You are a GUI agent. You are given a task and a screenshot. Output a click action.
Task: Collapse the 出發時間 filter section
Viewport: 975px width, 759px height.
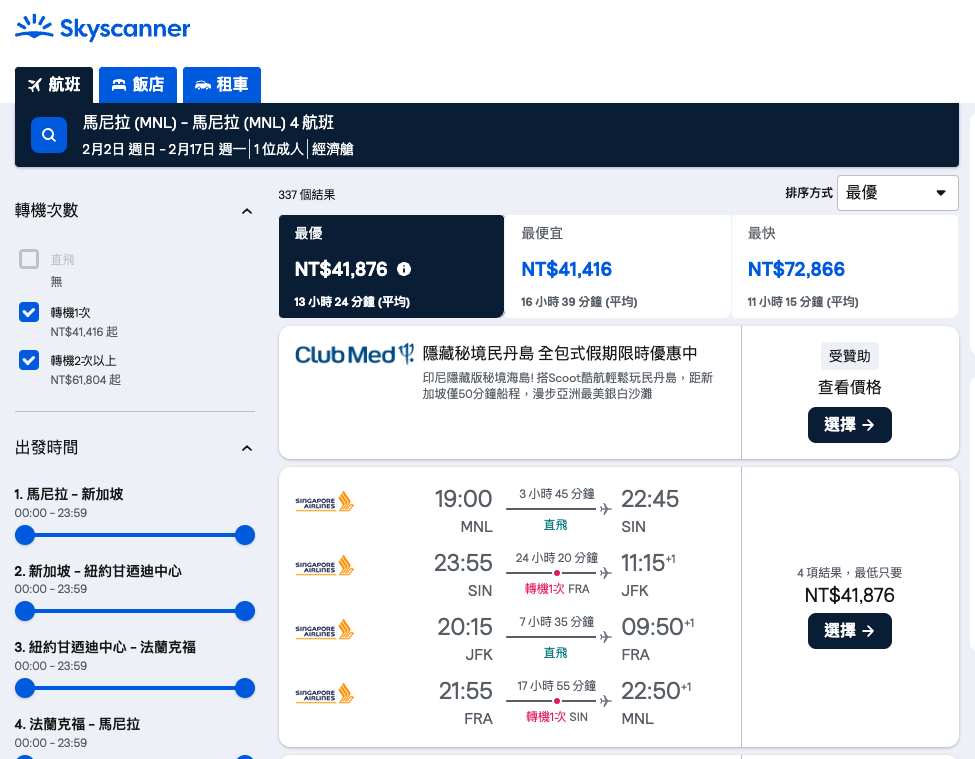[247, 448]
